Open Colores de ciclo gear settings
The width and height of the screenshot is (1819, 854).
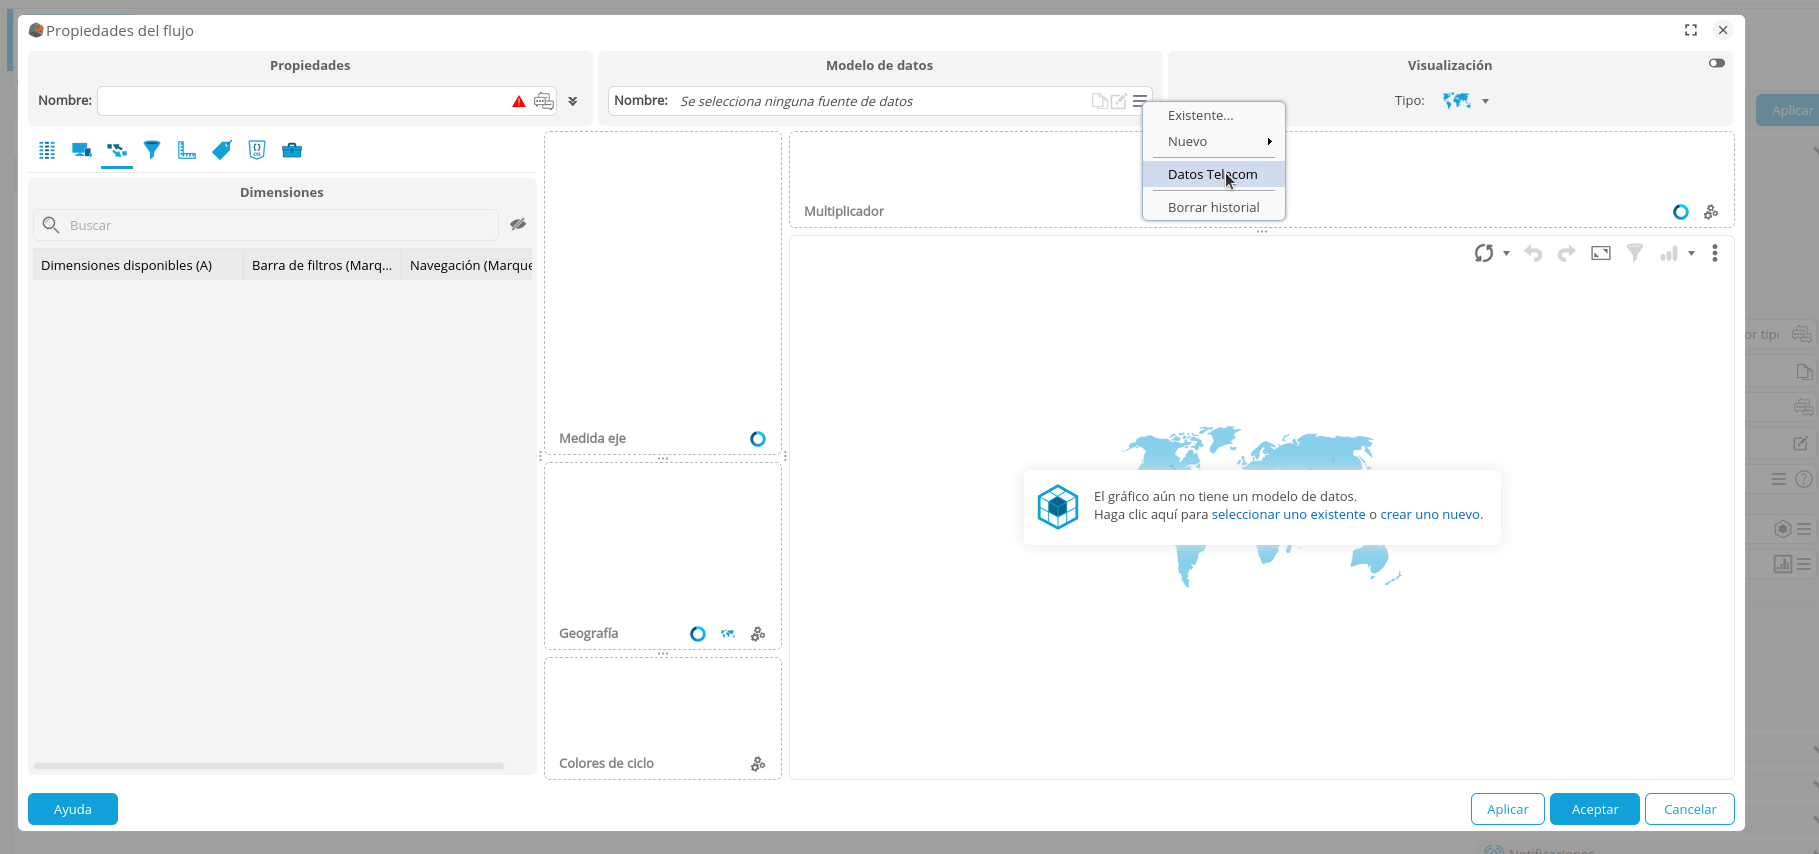click(758, 764)
